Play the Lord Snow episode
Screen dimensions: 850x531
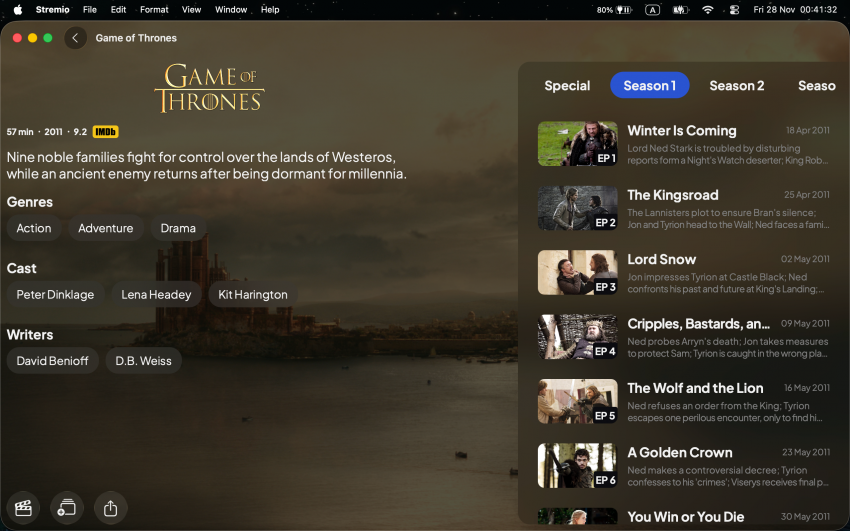pos(661,260)
